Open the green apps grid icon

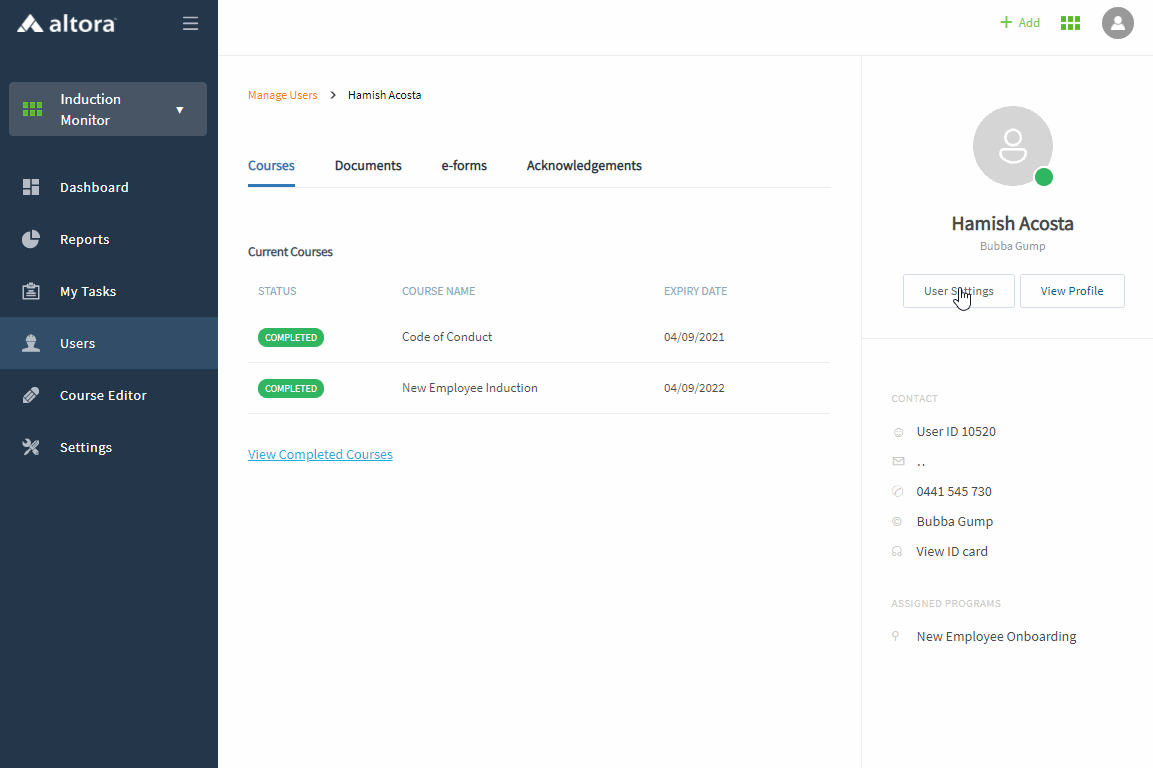(1070, 23)
